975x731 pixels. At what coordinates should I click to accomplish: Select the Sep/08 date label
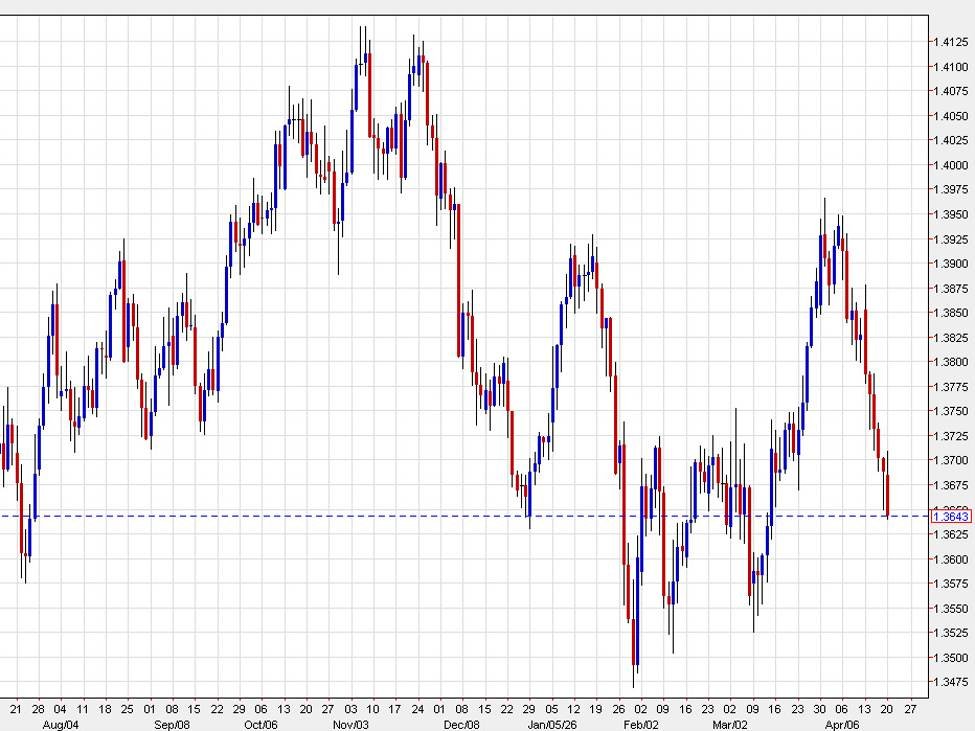[172, 723]
